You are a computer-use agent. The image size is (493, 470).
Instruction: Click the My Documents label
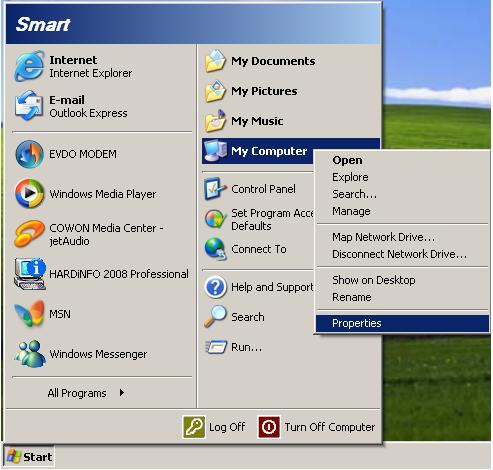(x=273, y=61)
